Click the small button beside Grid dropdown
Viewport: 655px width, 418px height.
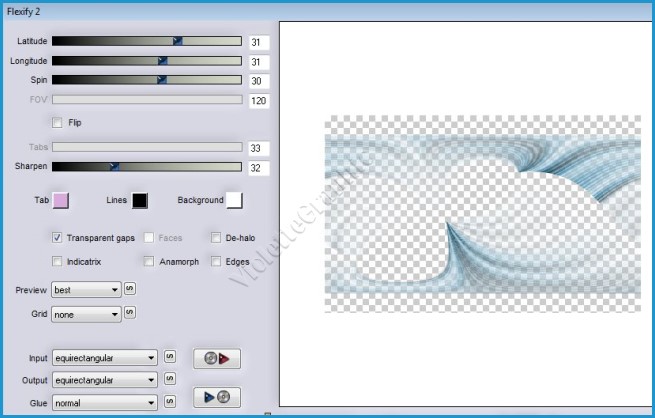pyautogui.click(x=129, y=314)
